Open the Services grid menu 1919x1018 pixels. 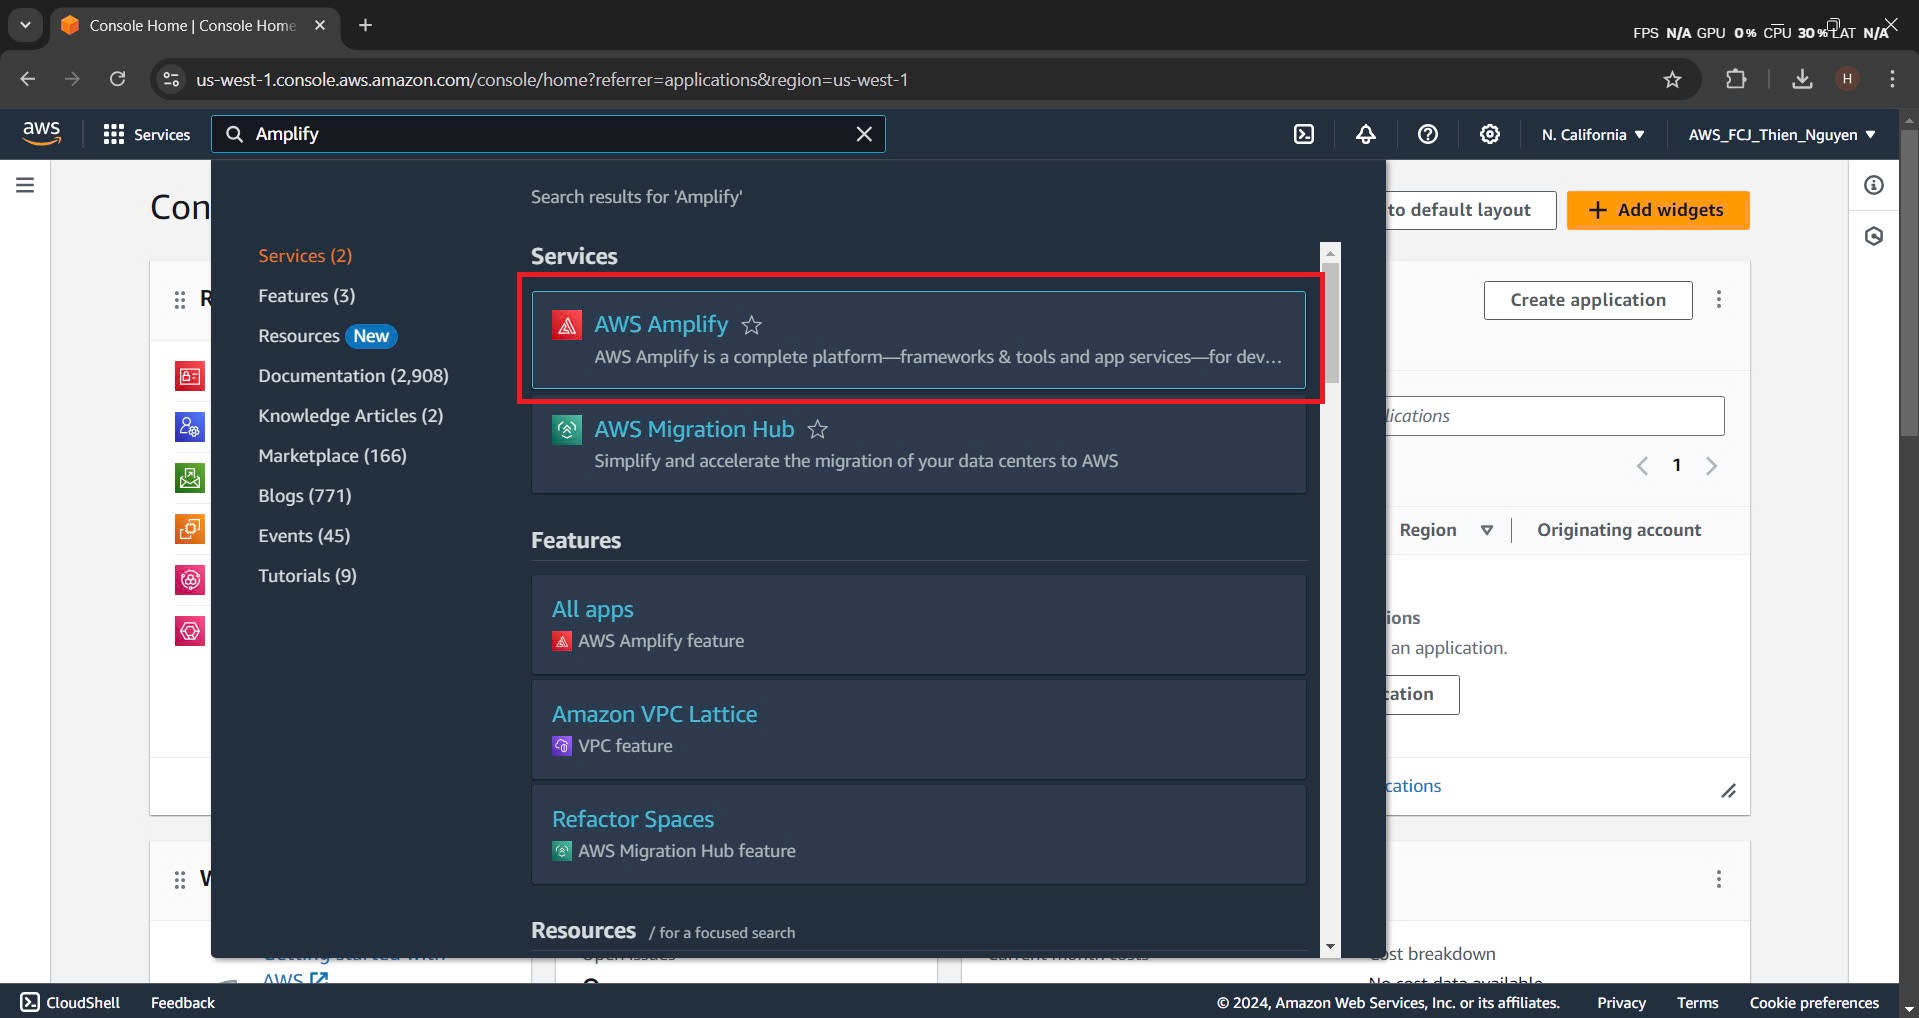[147, 133]
